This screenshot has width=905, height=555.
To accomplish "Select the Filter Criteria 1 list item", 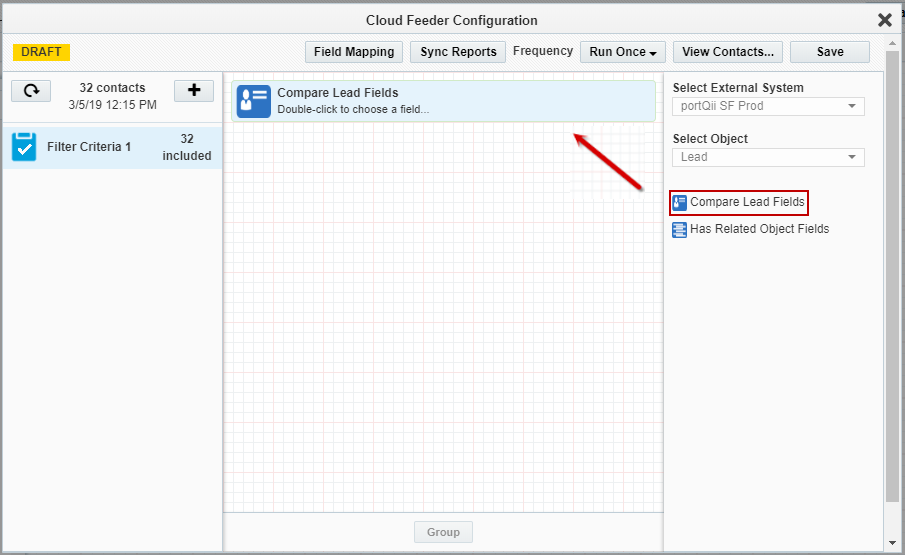I will click(112, 147).
